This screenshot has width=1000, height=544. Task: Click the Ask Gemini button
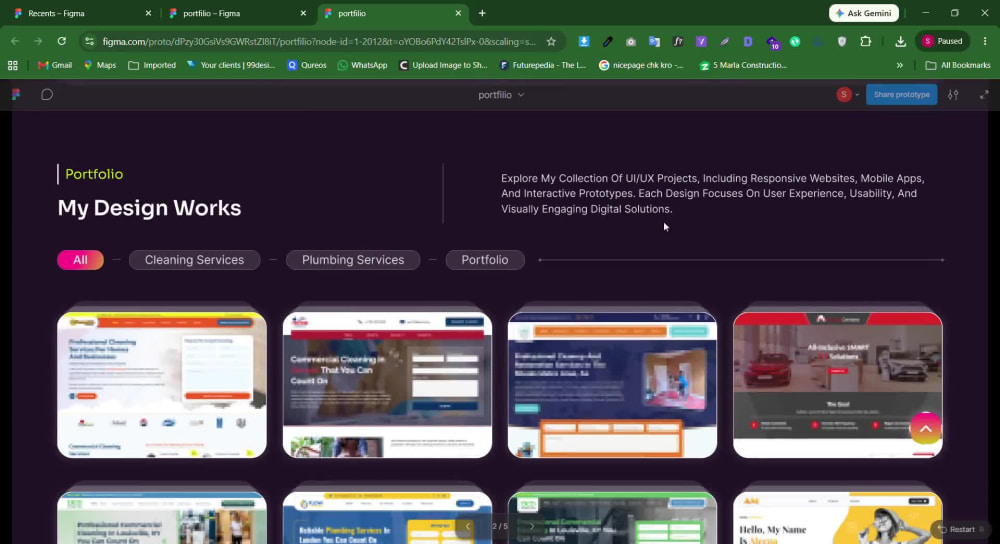click(864, 13)
